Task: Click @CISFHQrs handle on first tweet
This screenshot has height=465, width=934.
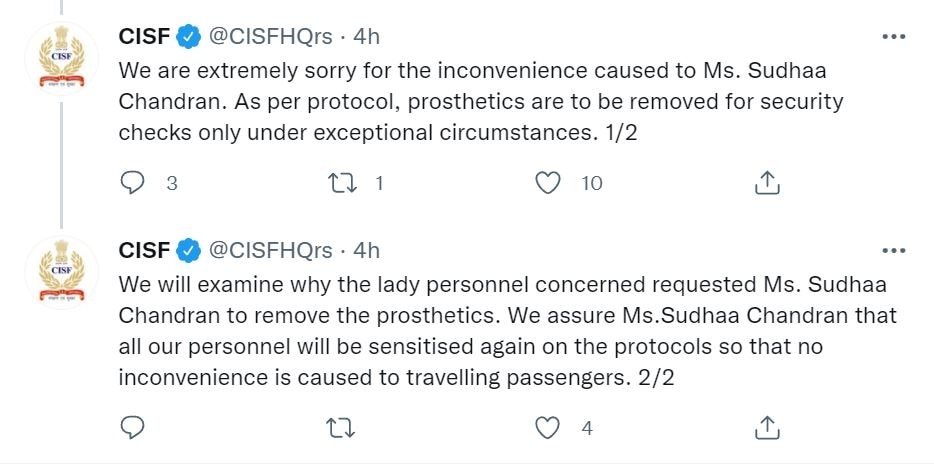Action: [x=269, y=37]
